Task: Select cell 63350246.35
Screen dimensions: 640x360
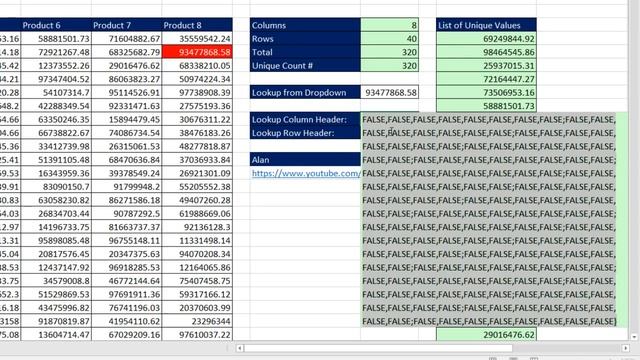Action: (x=56, y=119)
